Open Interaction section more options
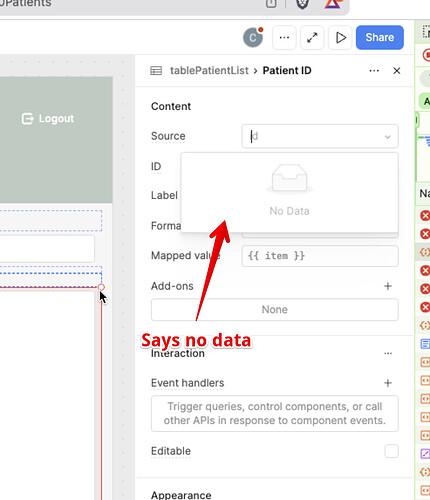Screen dimensions: 430x500 388,353
